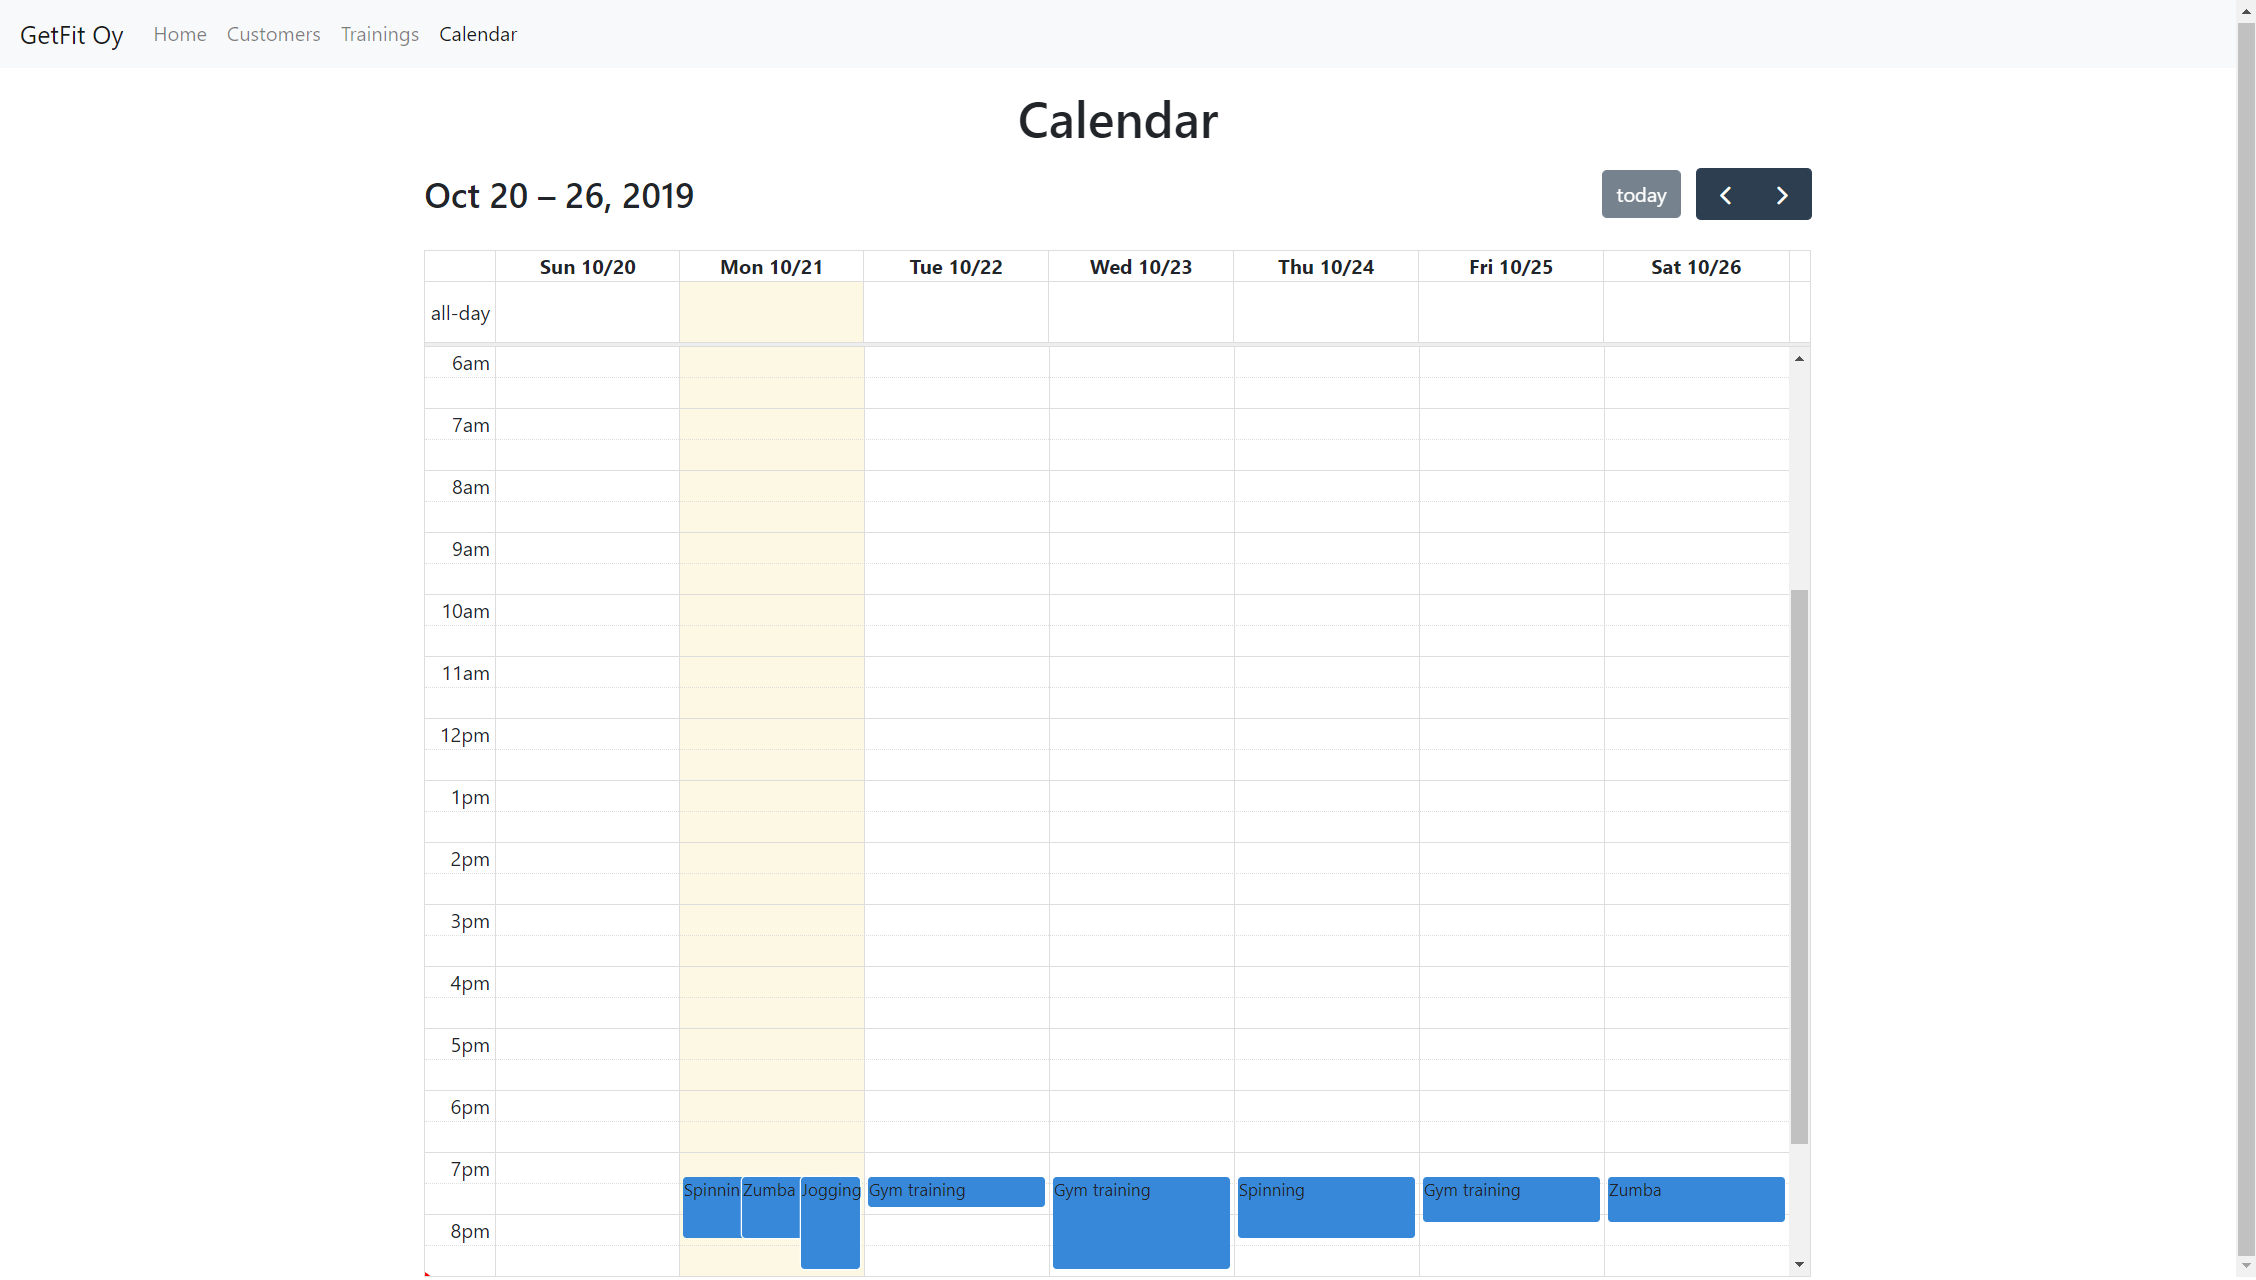Viewport: 2256px width, 1280px height.
Task: Select the Calendar nav item
Action: point(478,34)
